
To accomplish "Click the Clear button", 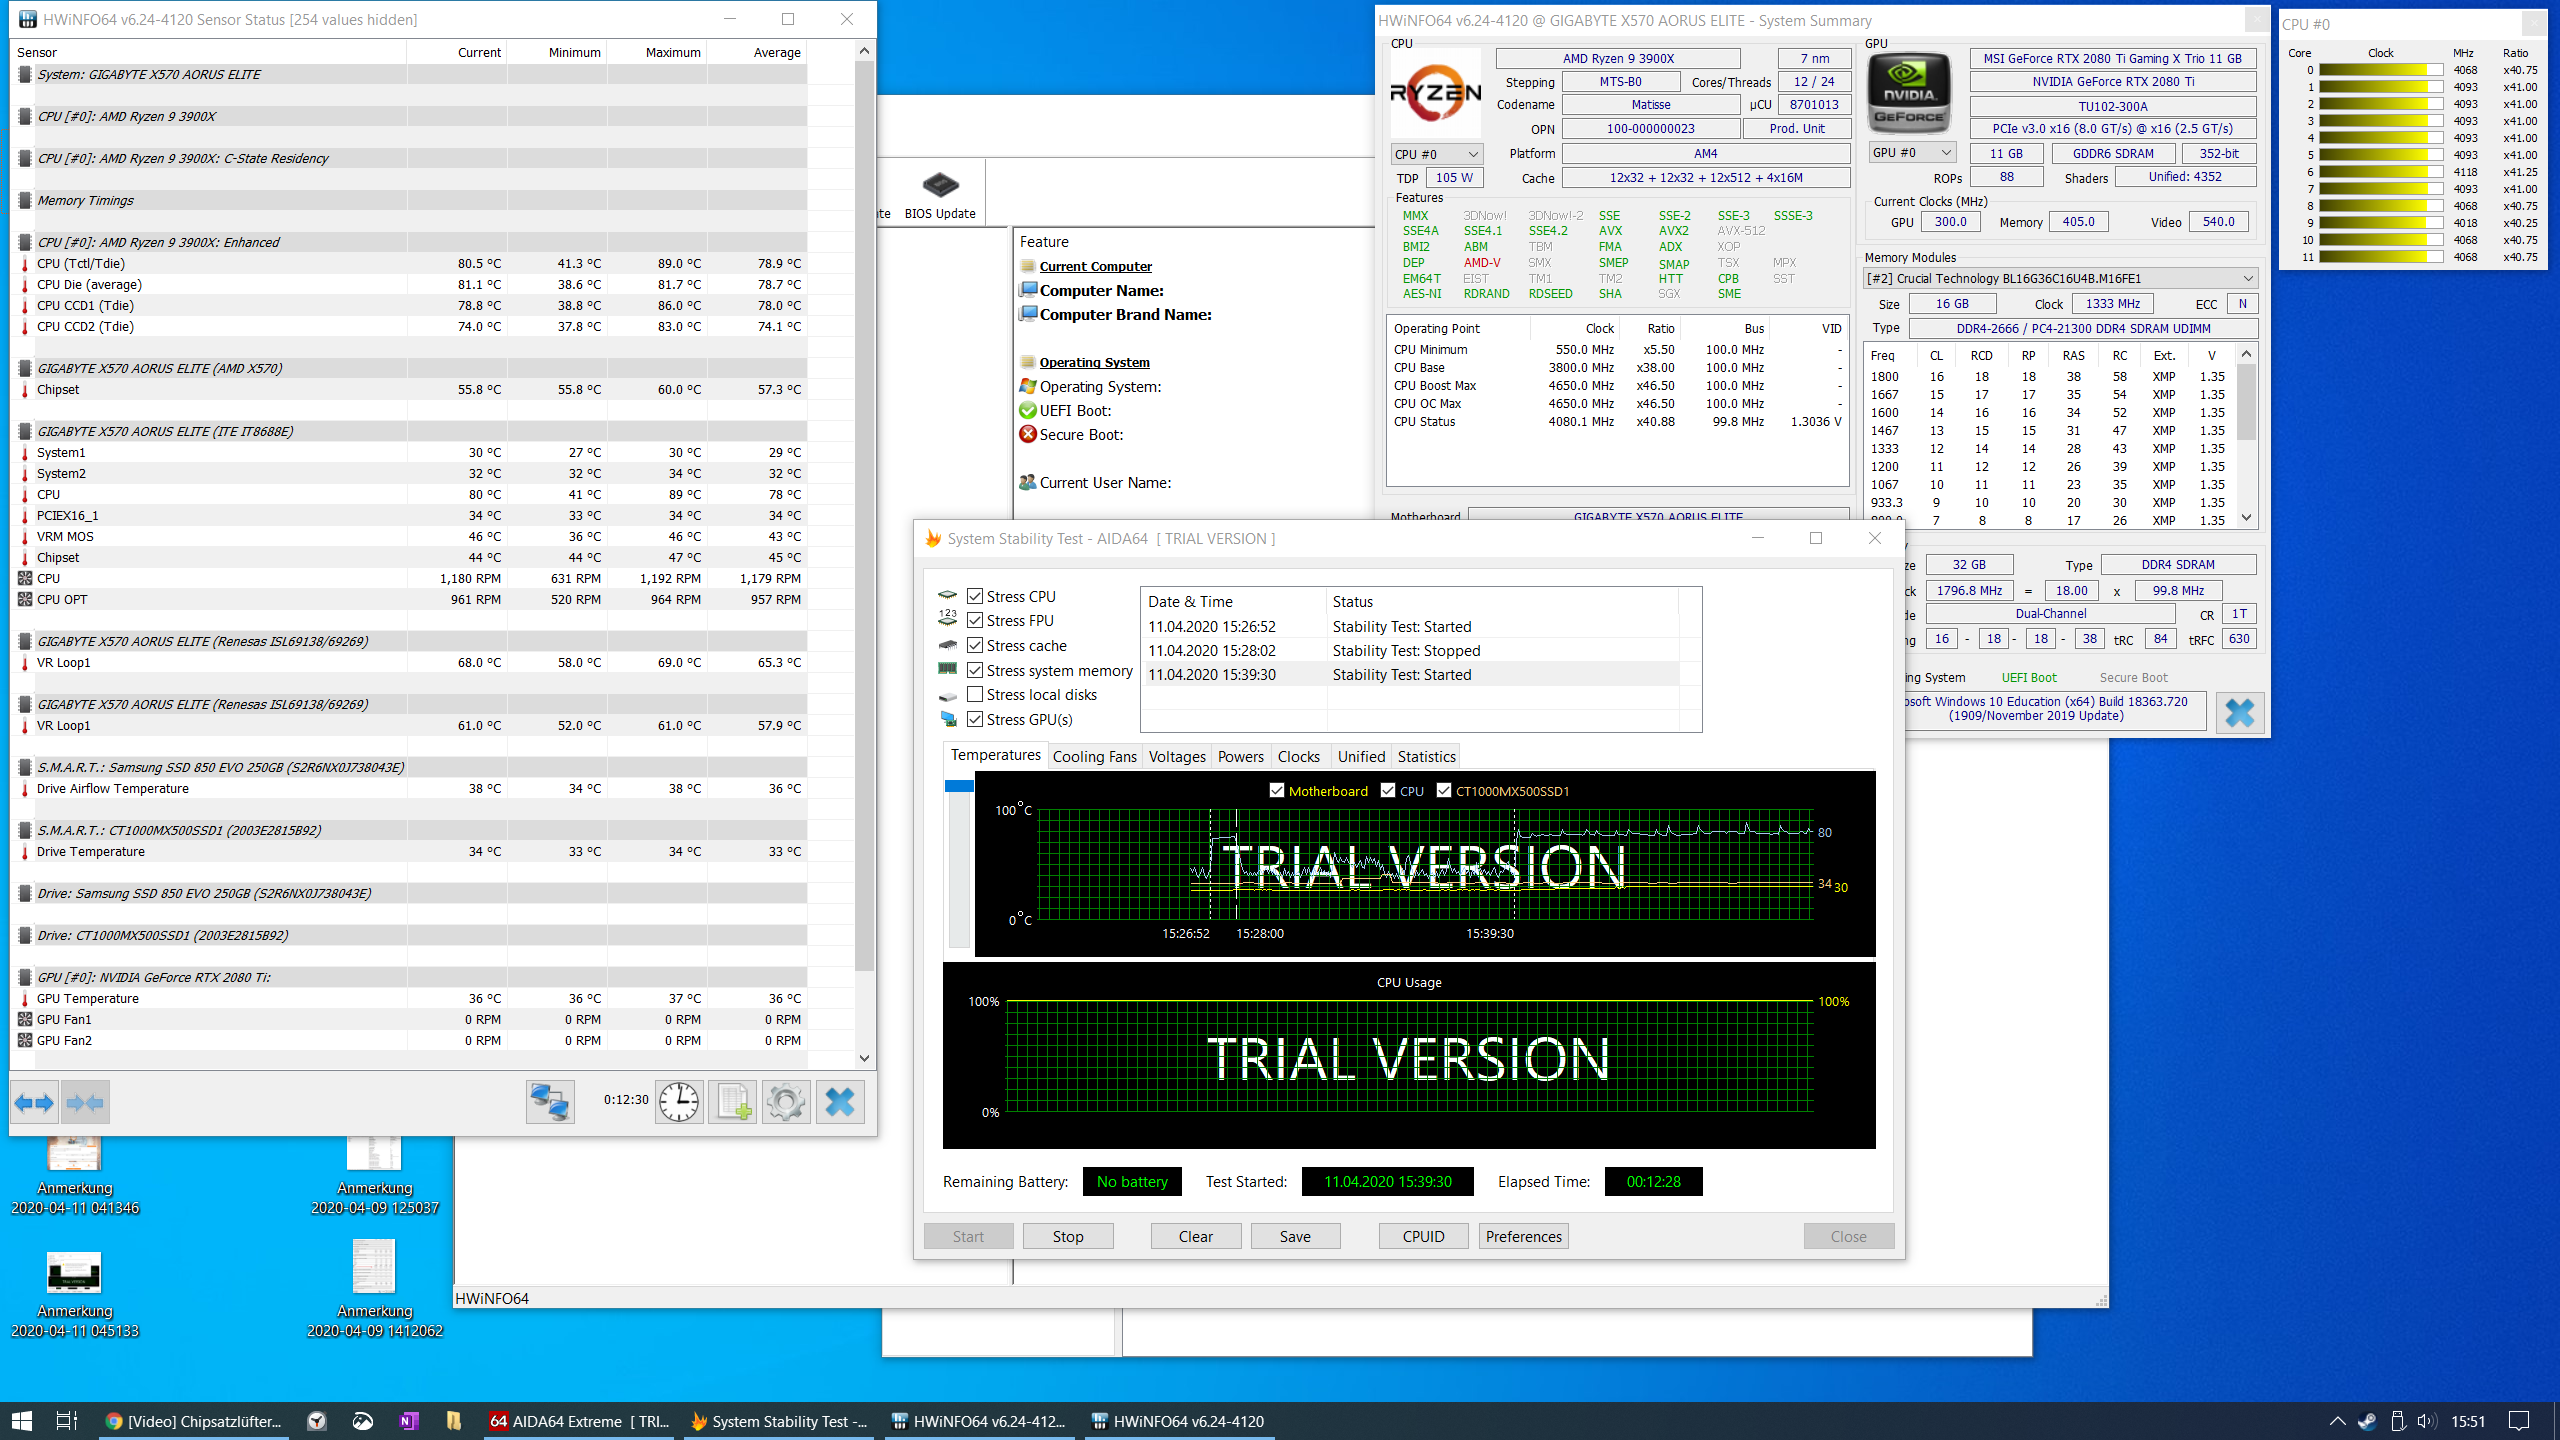I will coord(1196,1237).
